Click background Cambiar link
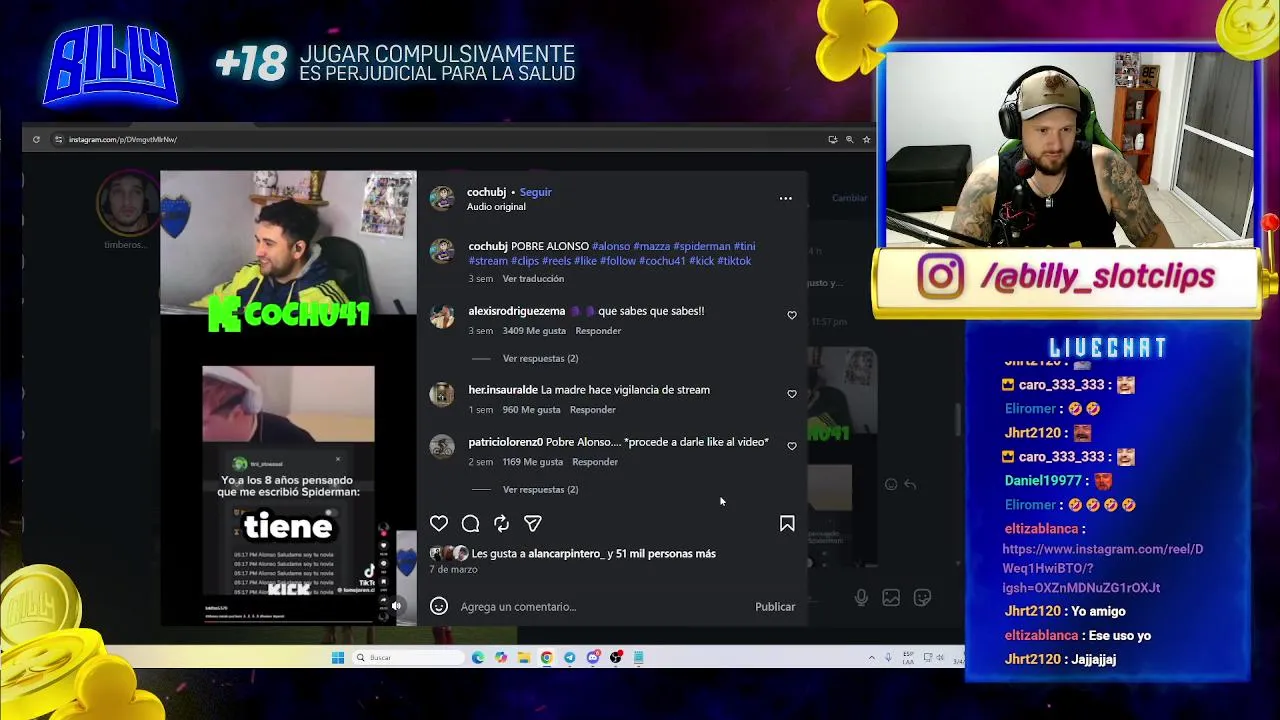Image resolution: width=1280 pixels, height=720 pixels. [849, 198]
